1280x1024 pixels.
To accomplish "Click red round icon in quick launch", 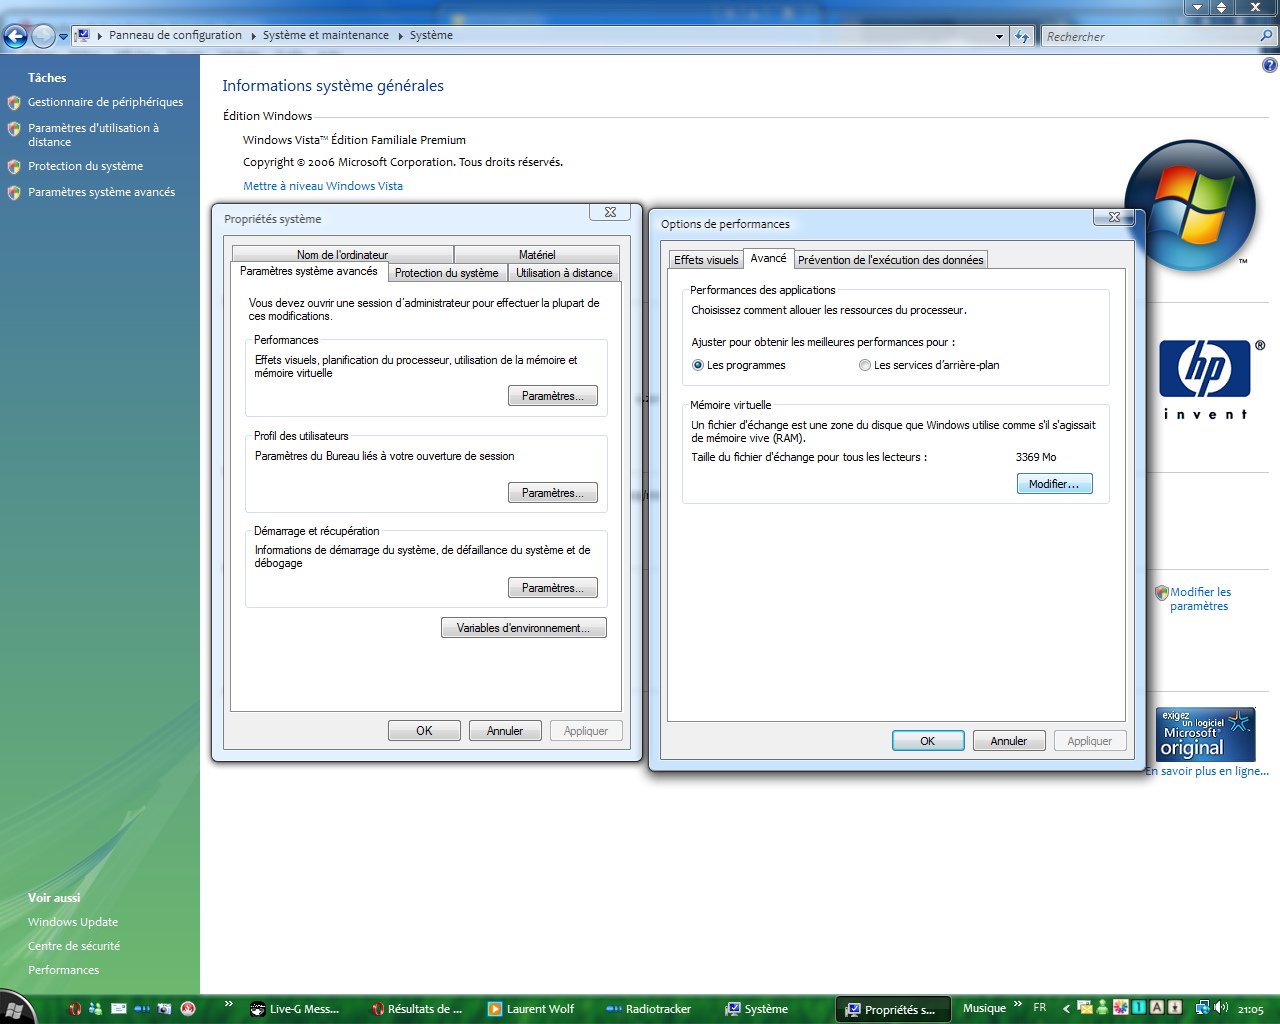I will click(x=187, y=1009).
